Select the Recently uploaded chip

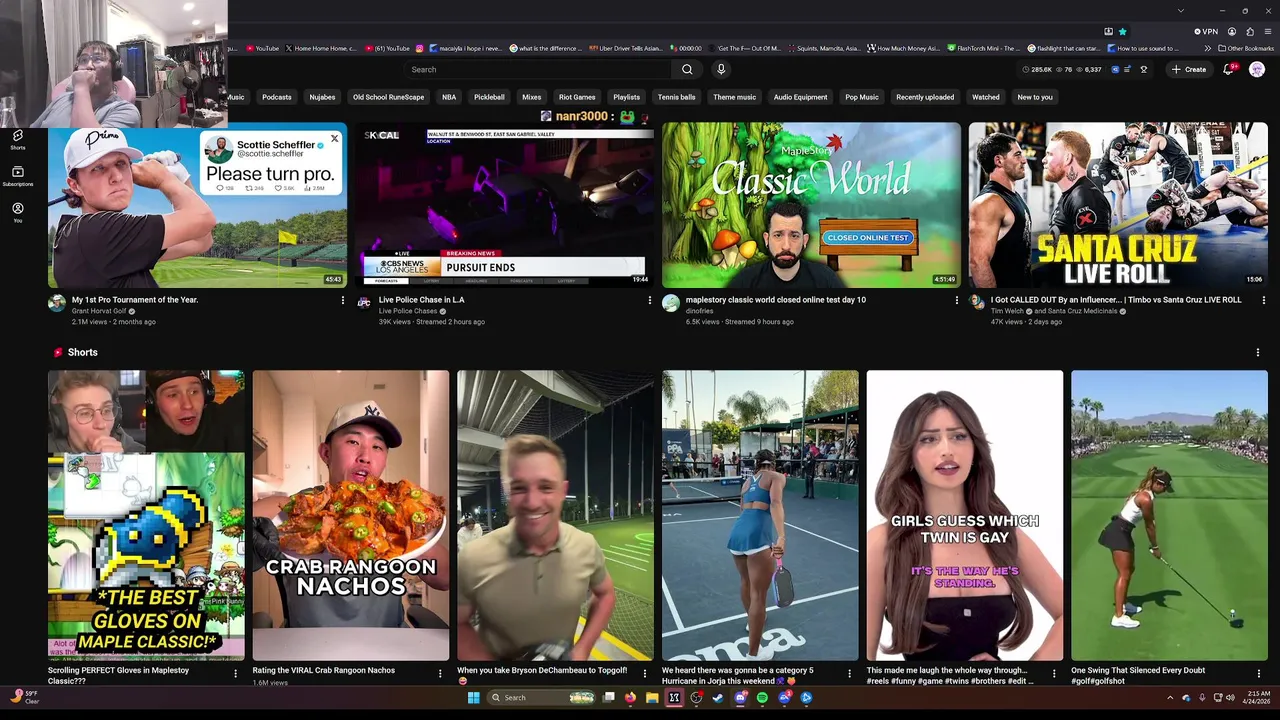pos(925,97)
